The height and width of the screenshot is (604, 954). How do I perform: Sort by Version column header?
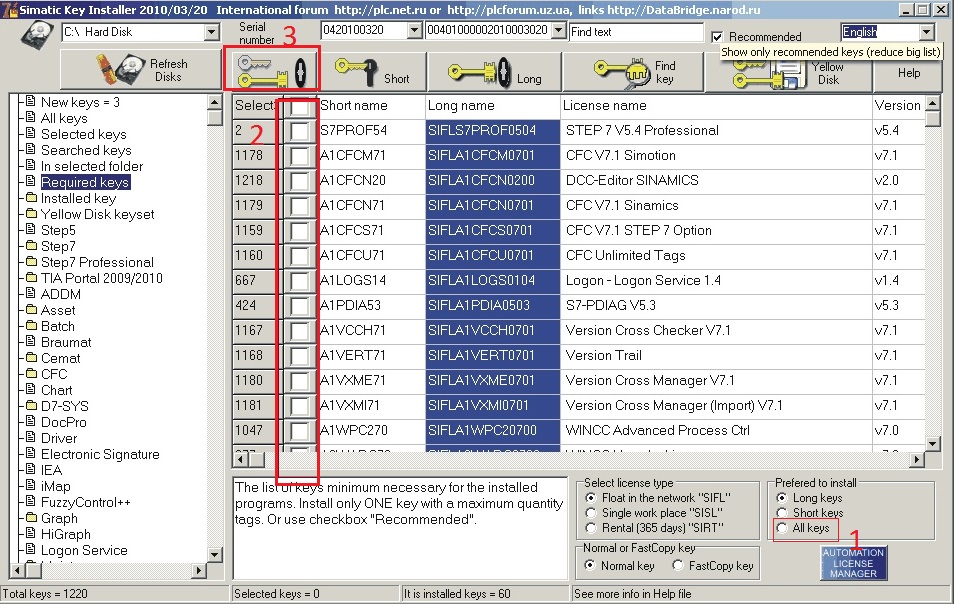[897, 106]
